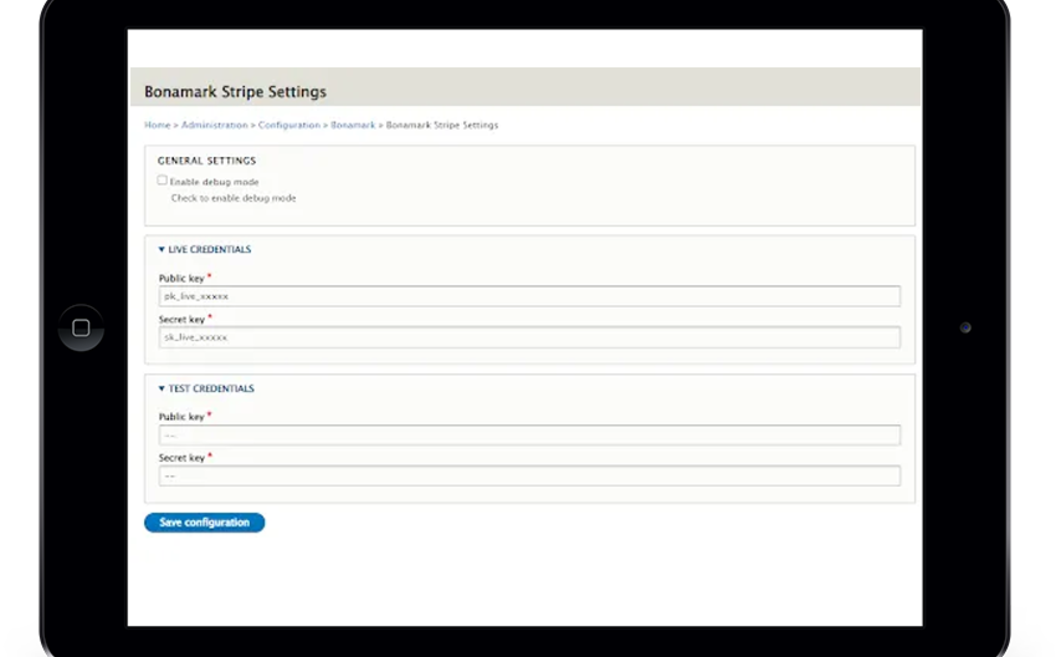Click the live Public key field
Image resolution: width=1056 pixels, height=657 pixels.
[529, 296]
